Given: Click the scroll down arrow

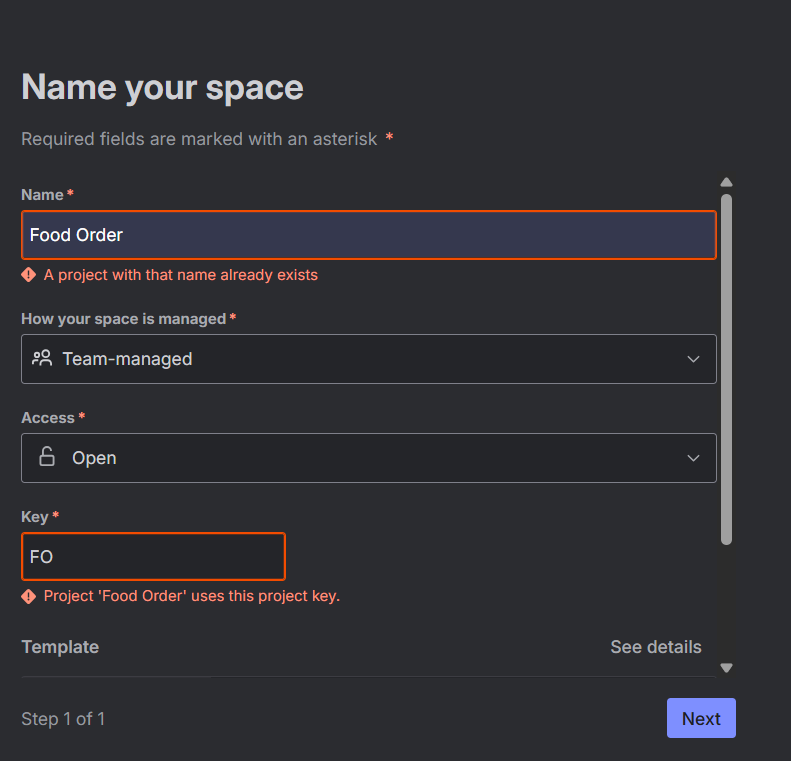Looking at the screenshot, I should [x=727, y=668].
